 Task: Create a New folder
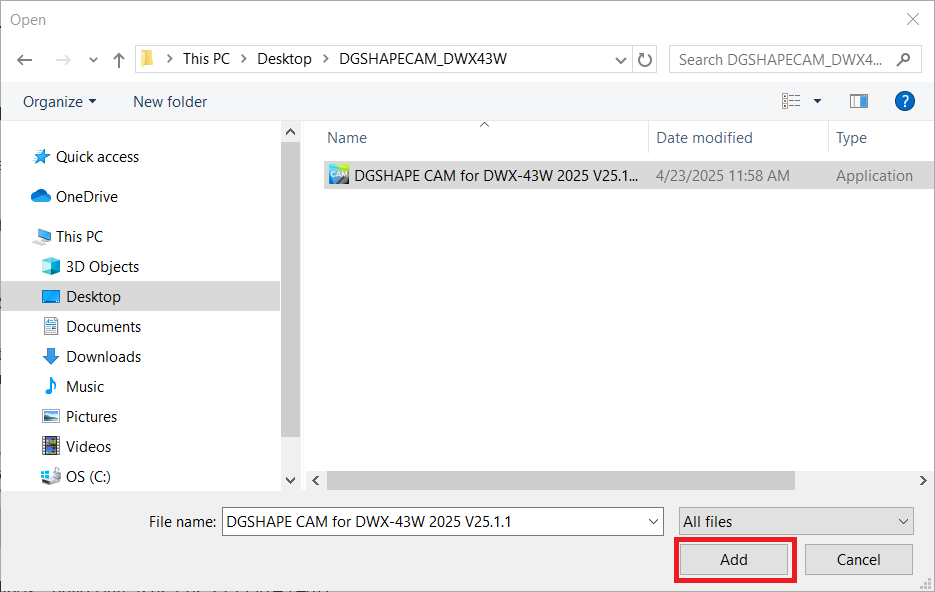170,102
